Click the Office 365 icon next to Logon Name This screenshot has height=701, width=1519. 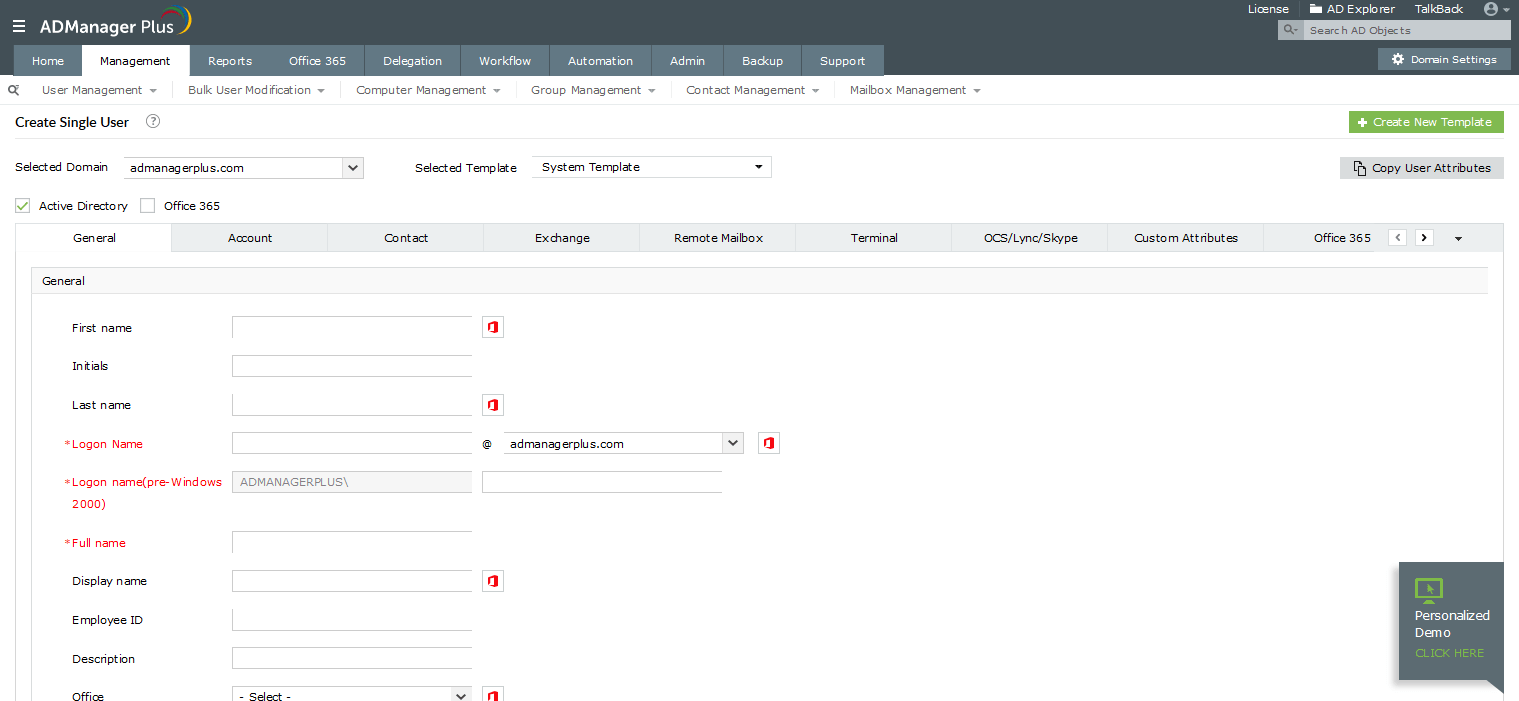coord(768,442)
